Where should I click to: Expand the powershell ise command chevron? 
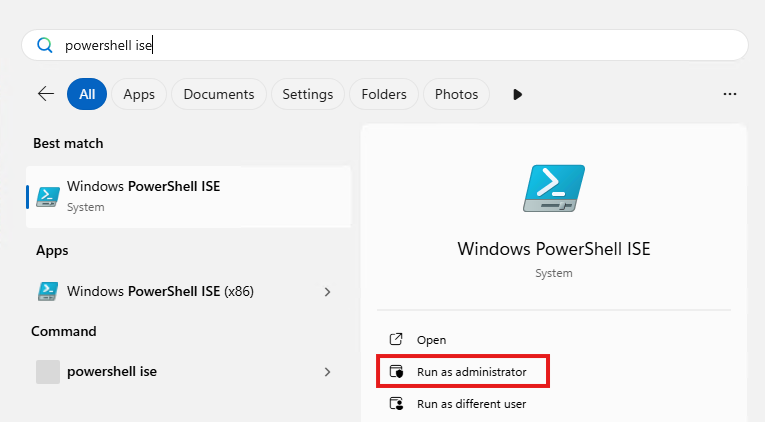pyautogui.click(x=328, y=372)
